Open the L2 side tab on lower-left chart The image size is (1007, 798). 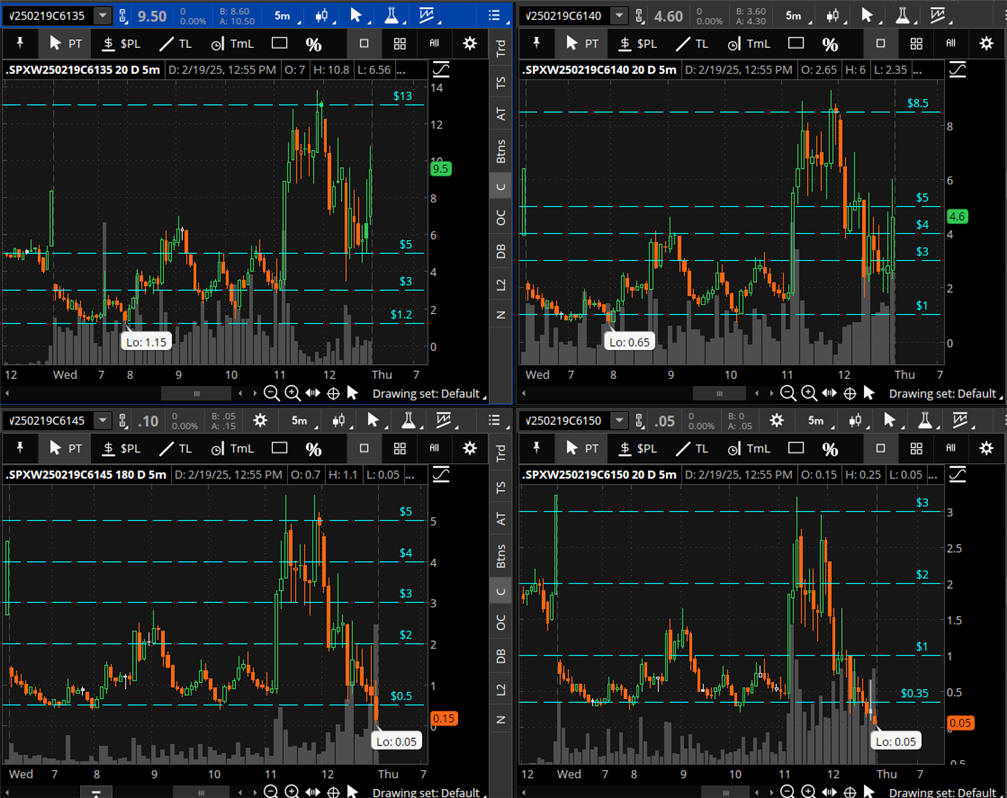tap(500, 689)
